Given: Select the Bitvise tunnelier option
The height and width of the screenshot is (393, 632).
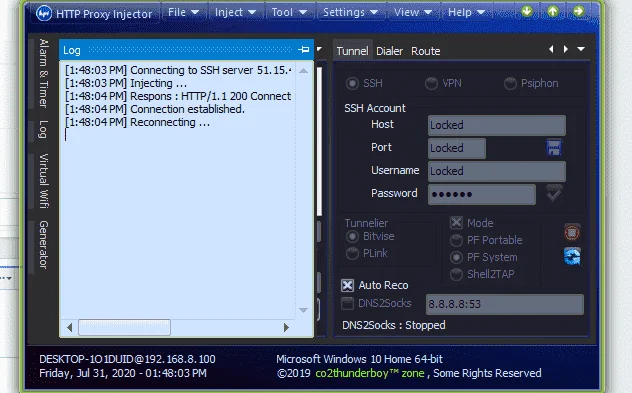Looking at the screenshot, I should pyautogui.click(x=352, y=237).
